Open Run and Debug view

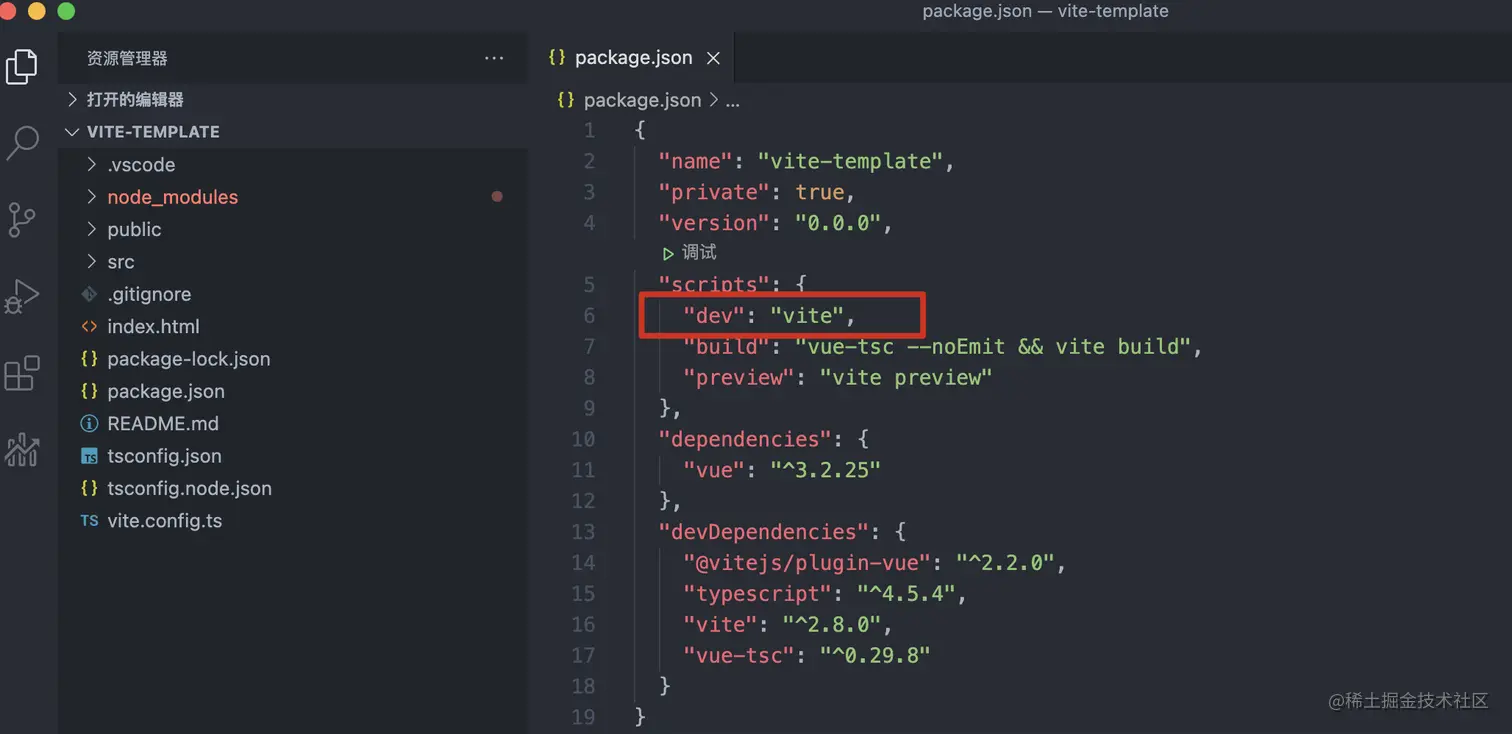coord(22,297)
